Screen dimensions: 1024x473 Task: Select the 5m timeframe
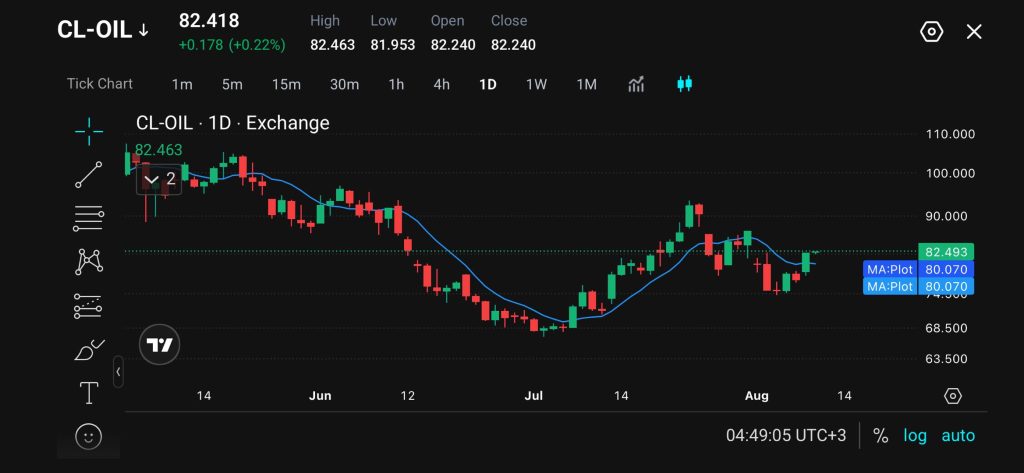[x=232, y=84]
